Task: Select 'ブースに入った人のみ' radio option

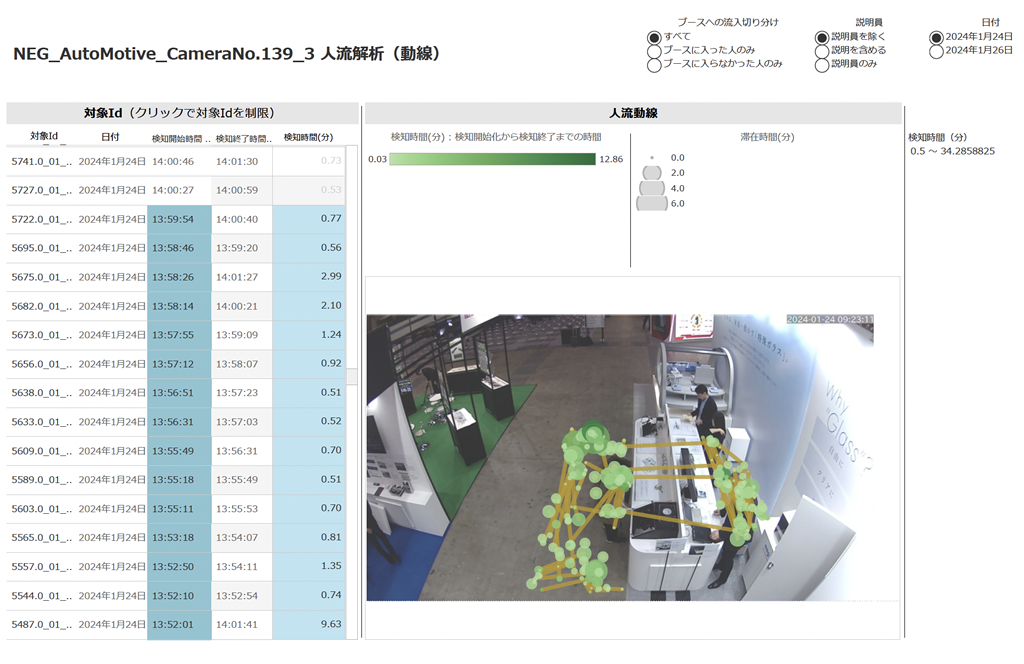Action: click(x=655, y=51)
